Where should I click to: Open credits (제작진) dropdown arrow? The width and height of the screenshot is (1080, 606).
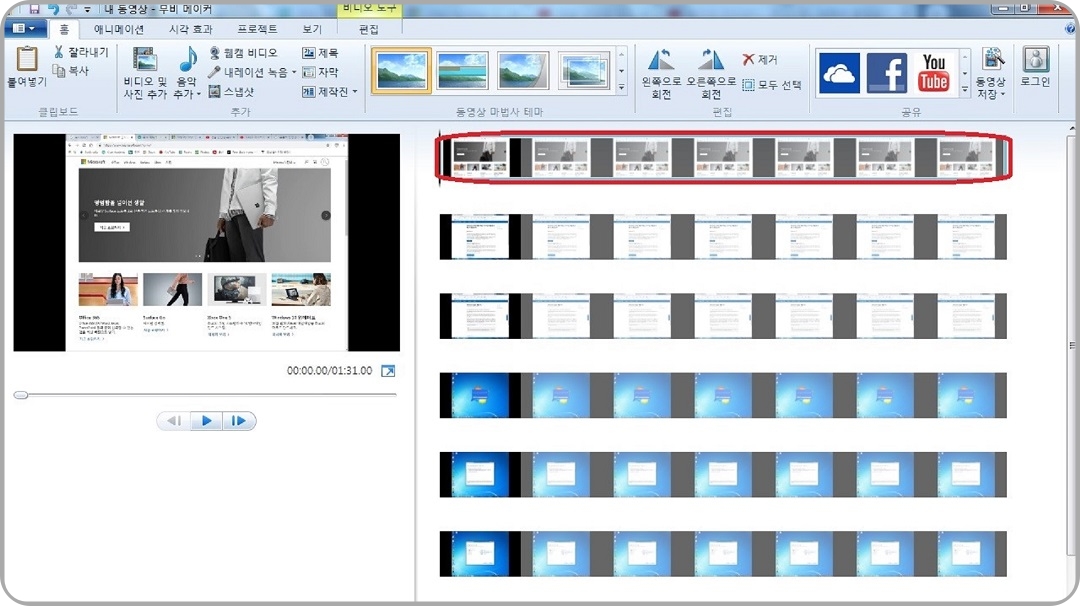355,92
